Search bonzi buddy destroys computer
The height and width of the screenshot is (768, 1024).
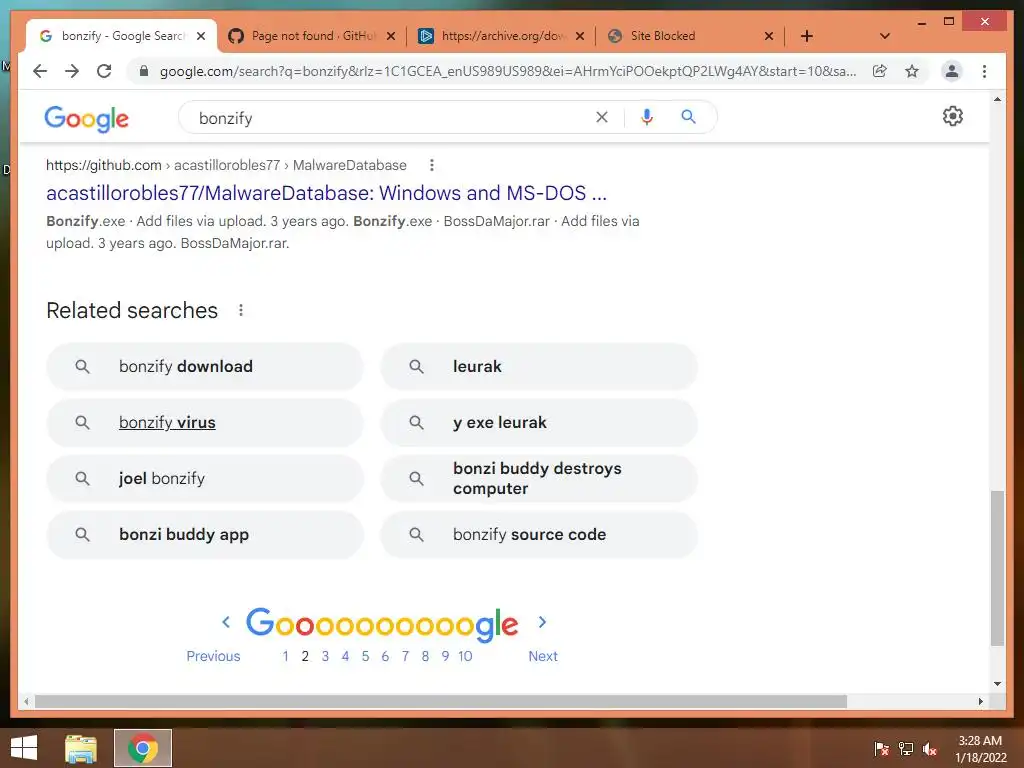pyautogui.click(x=539, y=479)
